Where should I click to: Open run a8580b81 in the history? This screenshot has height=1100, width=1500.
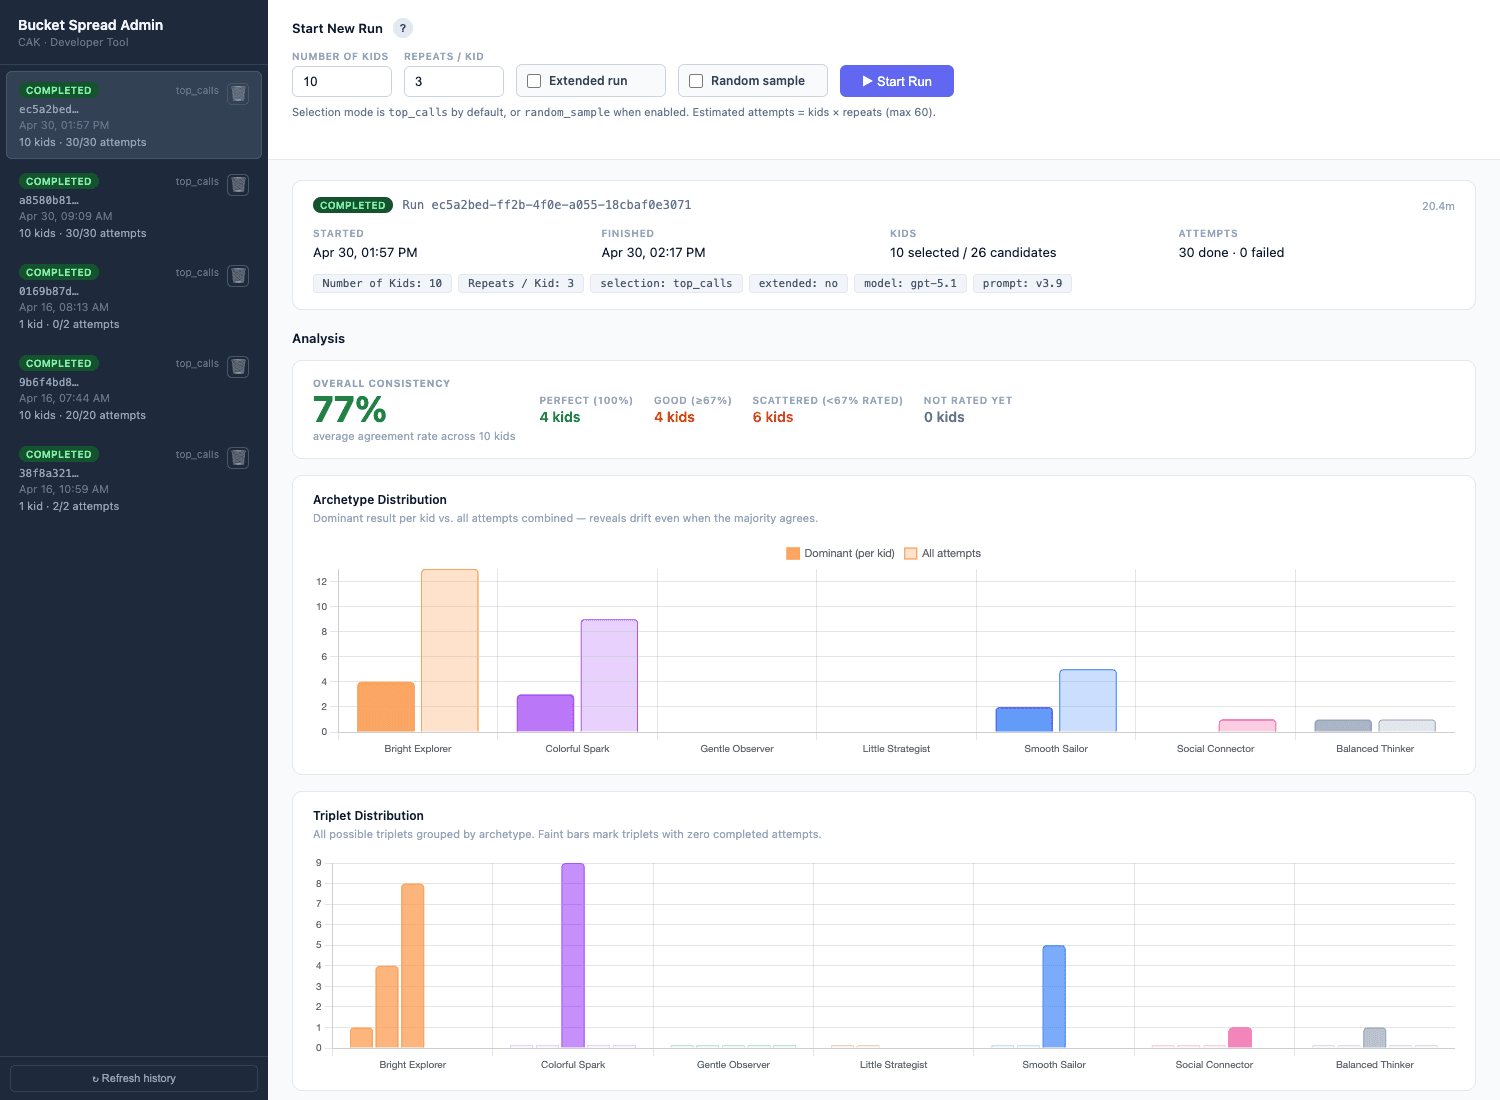(x=134, y=206)
